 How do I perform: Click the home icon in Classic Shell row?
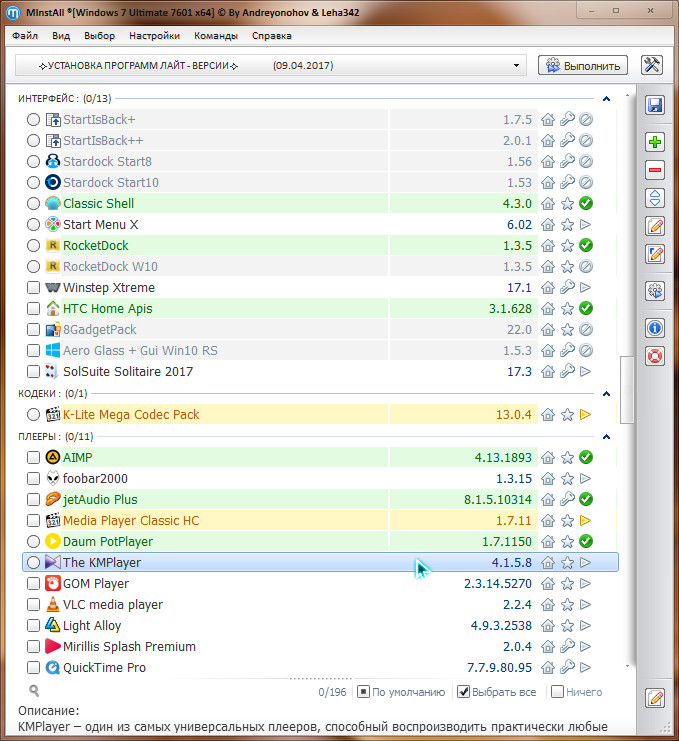click(548, 204)
